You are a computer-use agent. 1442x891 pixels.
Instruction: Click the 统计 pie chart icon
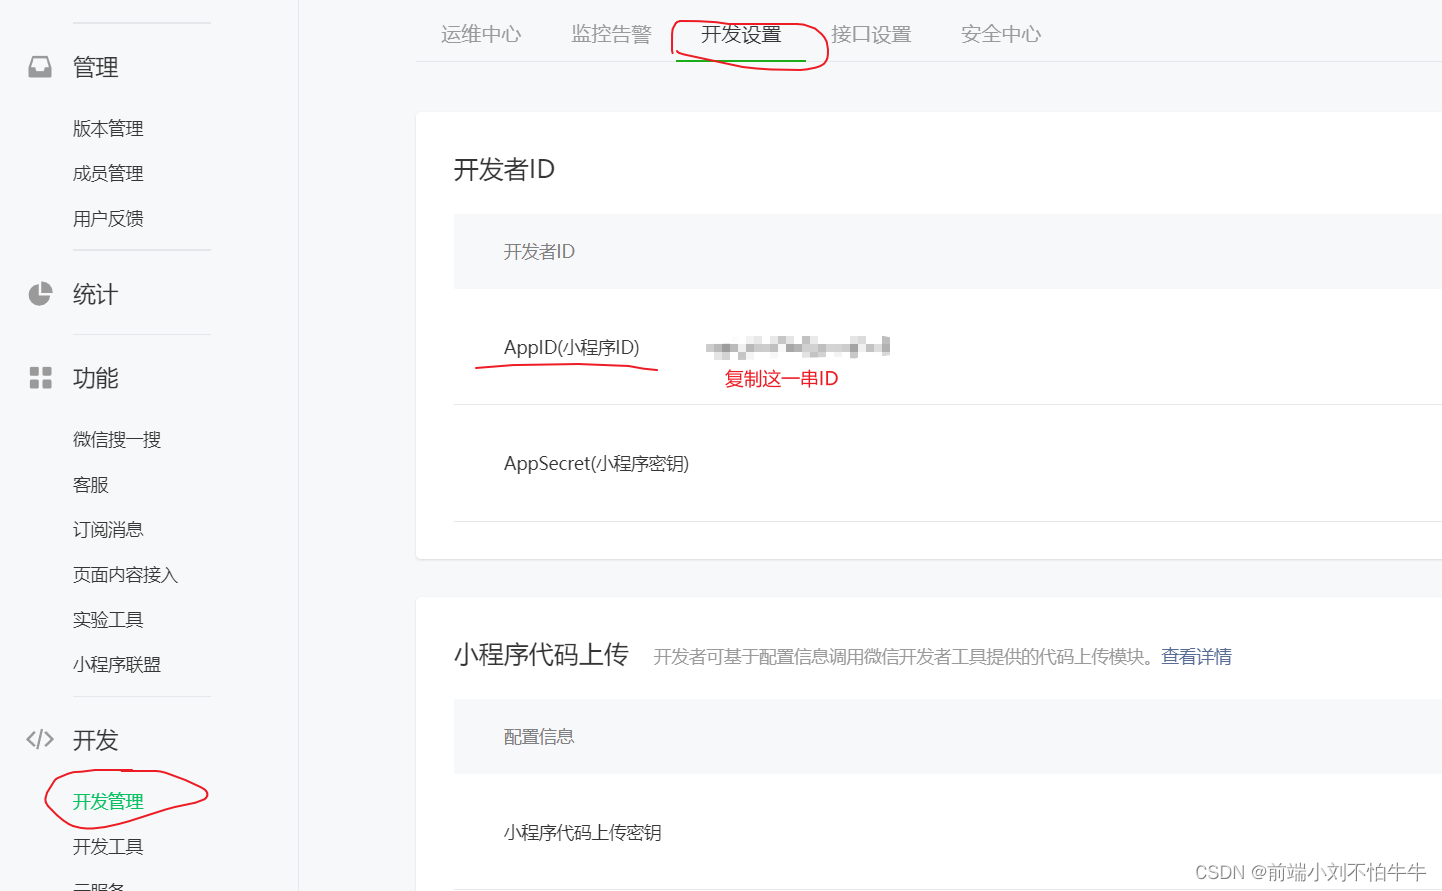(x=40, y=294)
